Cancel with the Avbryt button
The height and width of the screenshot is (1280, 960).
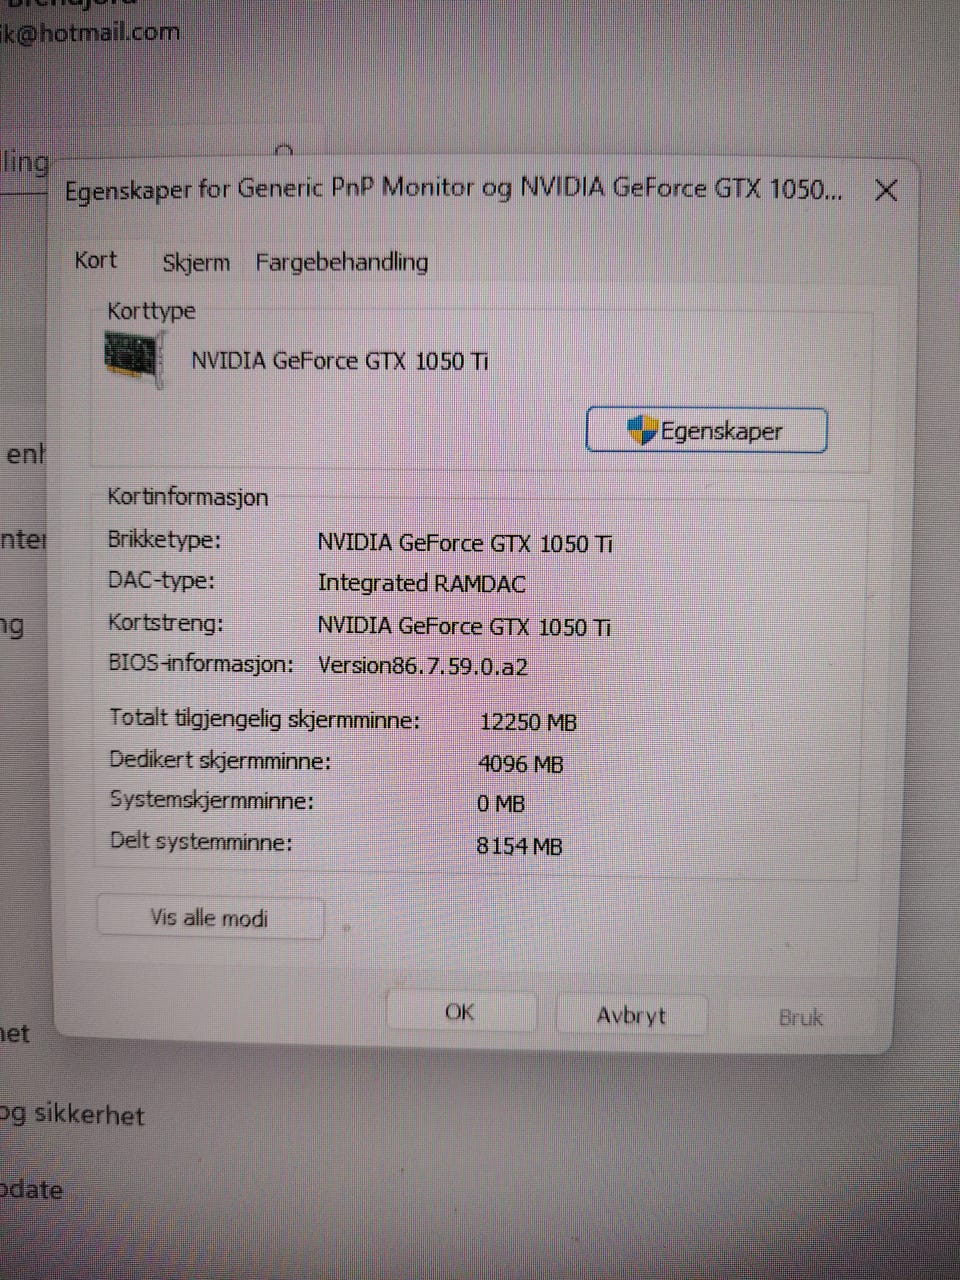[631, 1015]
